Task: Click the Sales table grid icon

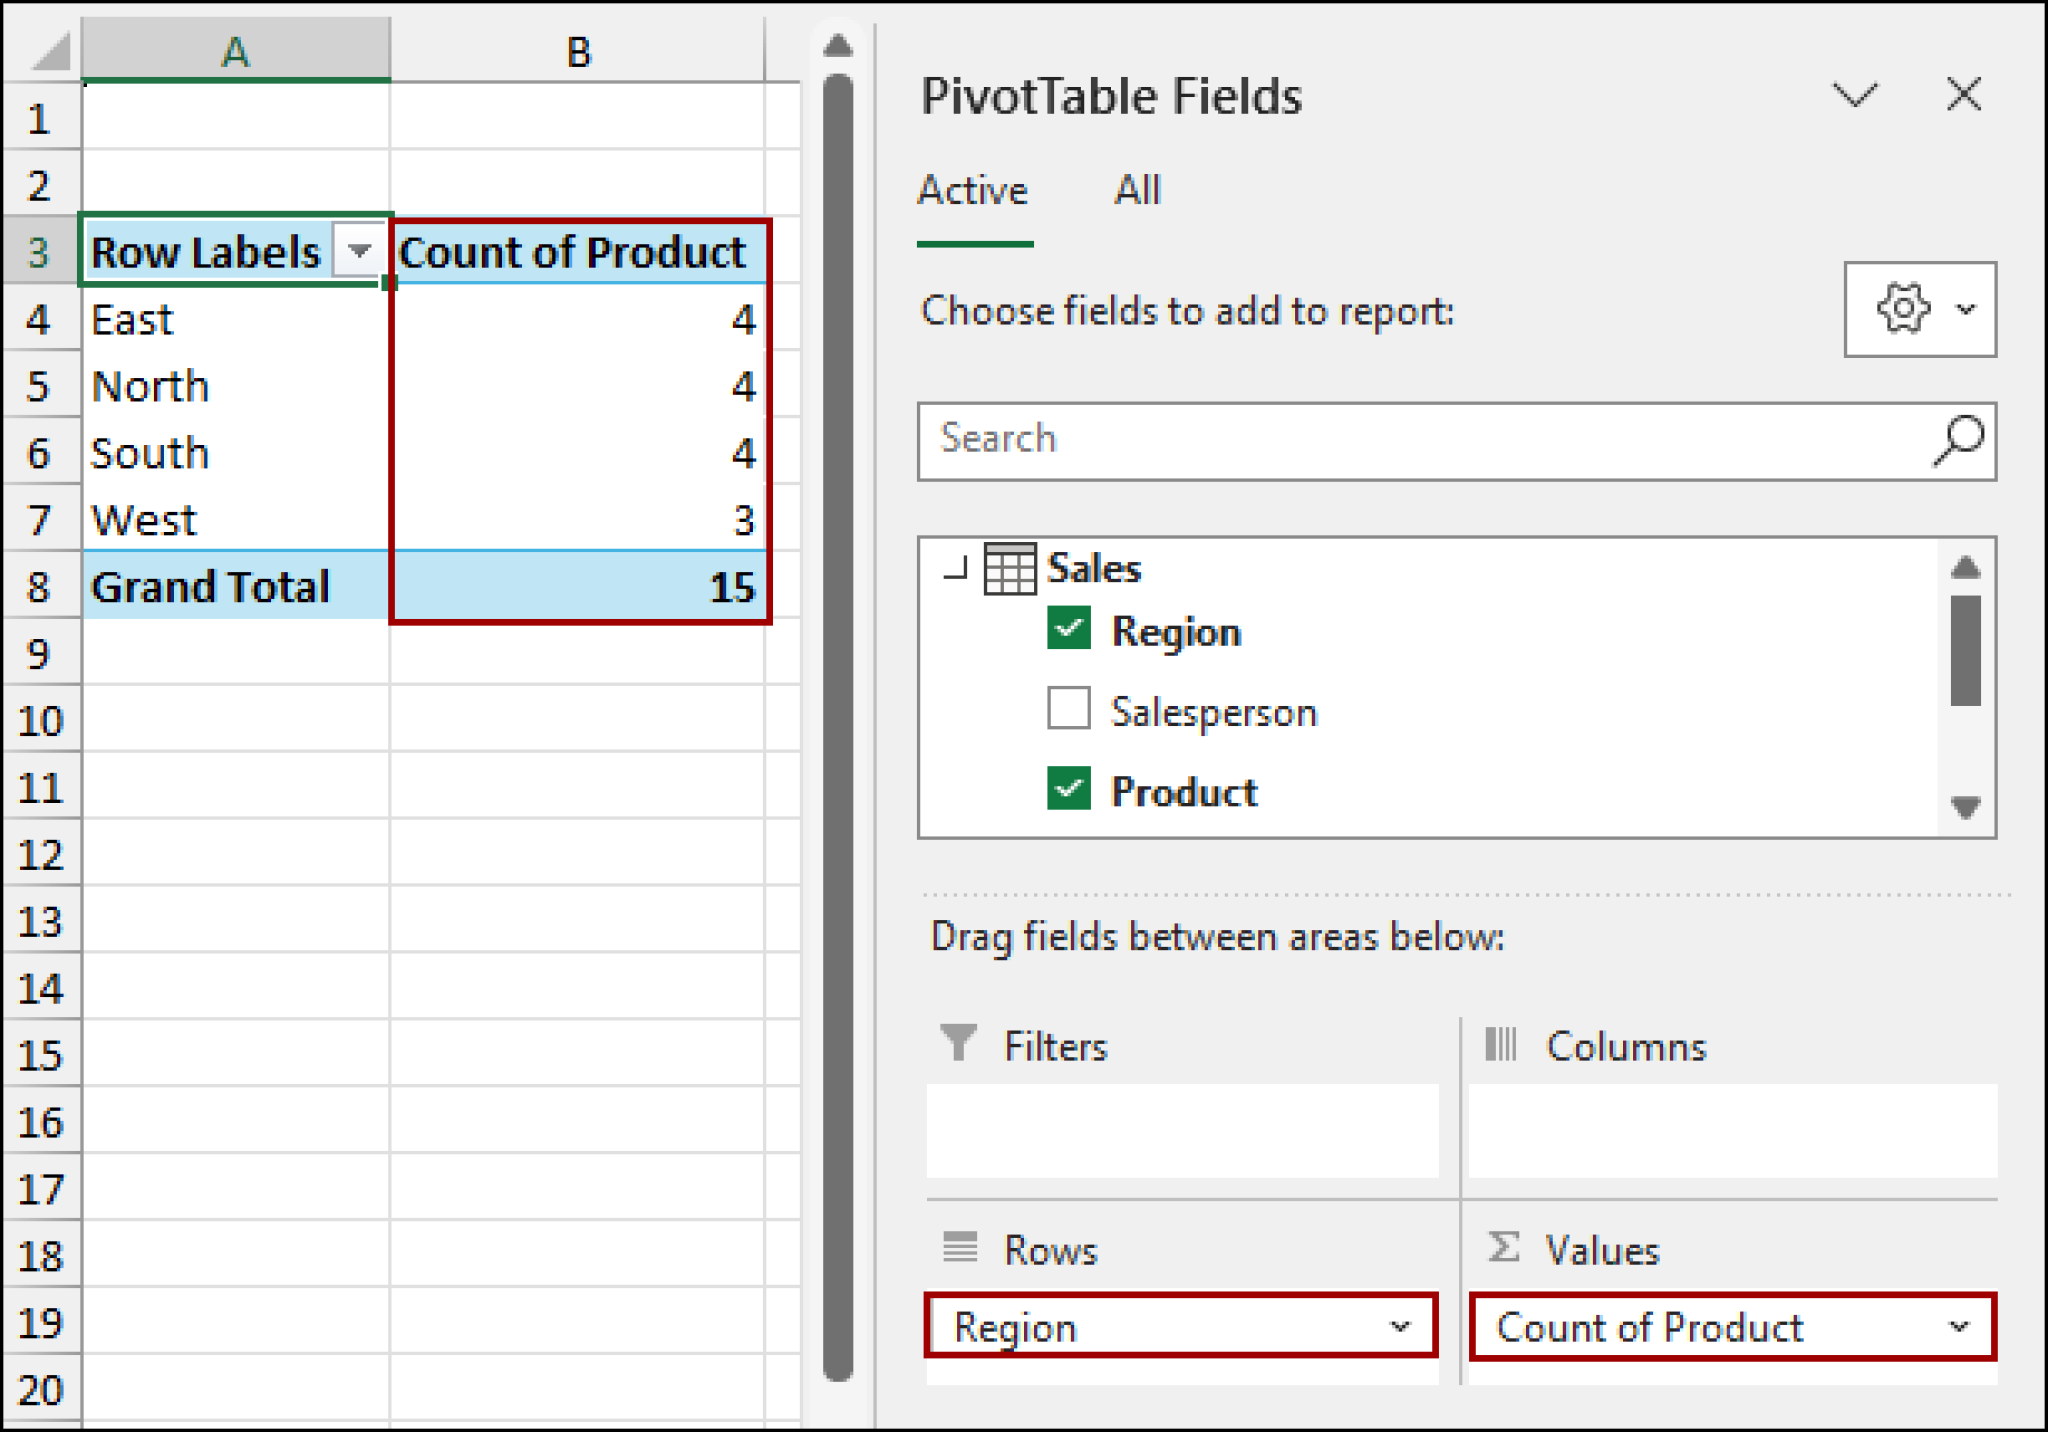Action: point(1009,568)
